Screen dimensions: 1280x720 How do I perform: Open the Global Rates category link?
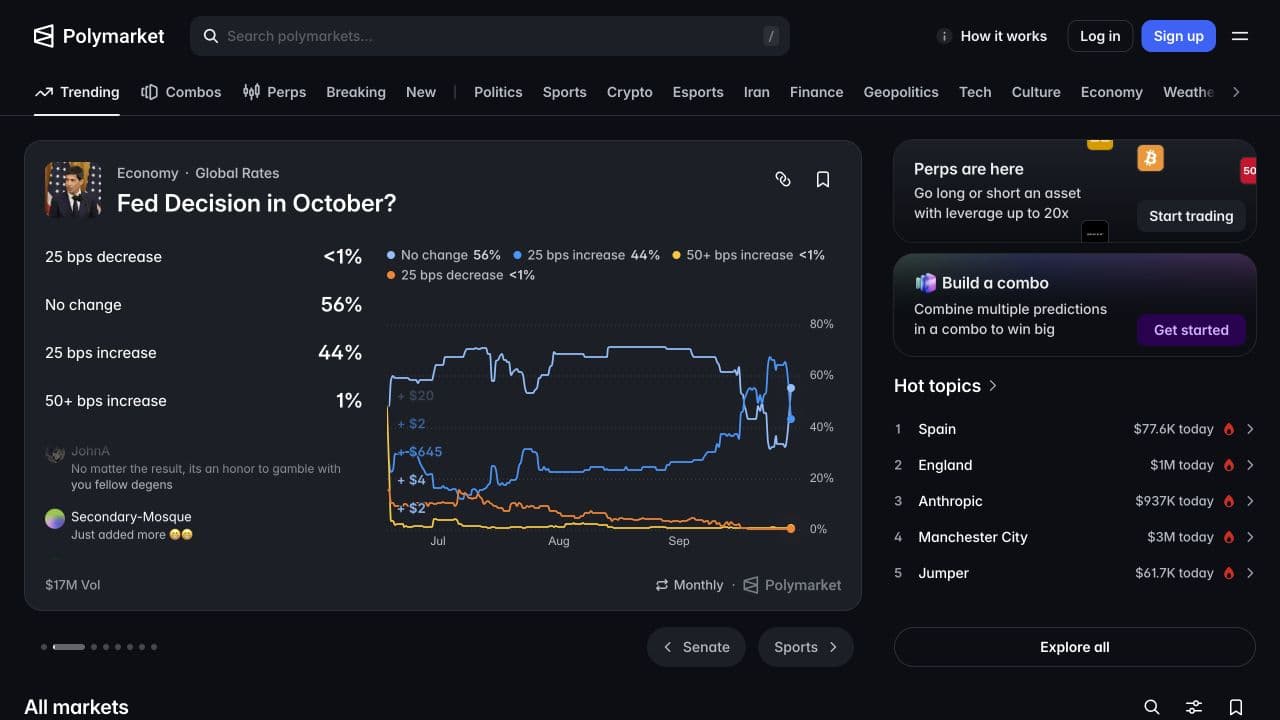click(x=237, y=173)
